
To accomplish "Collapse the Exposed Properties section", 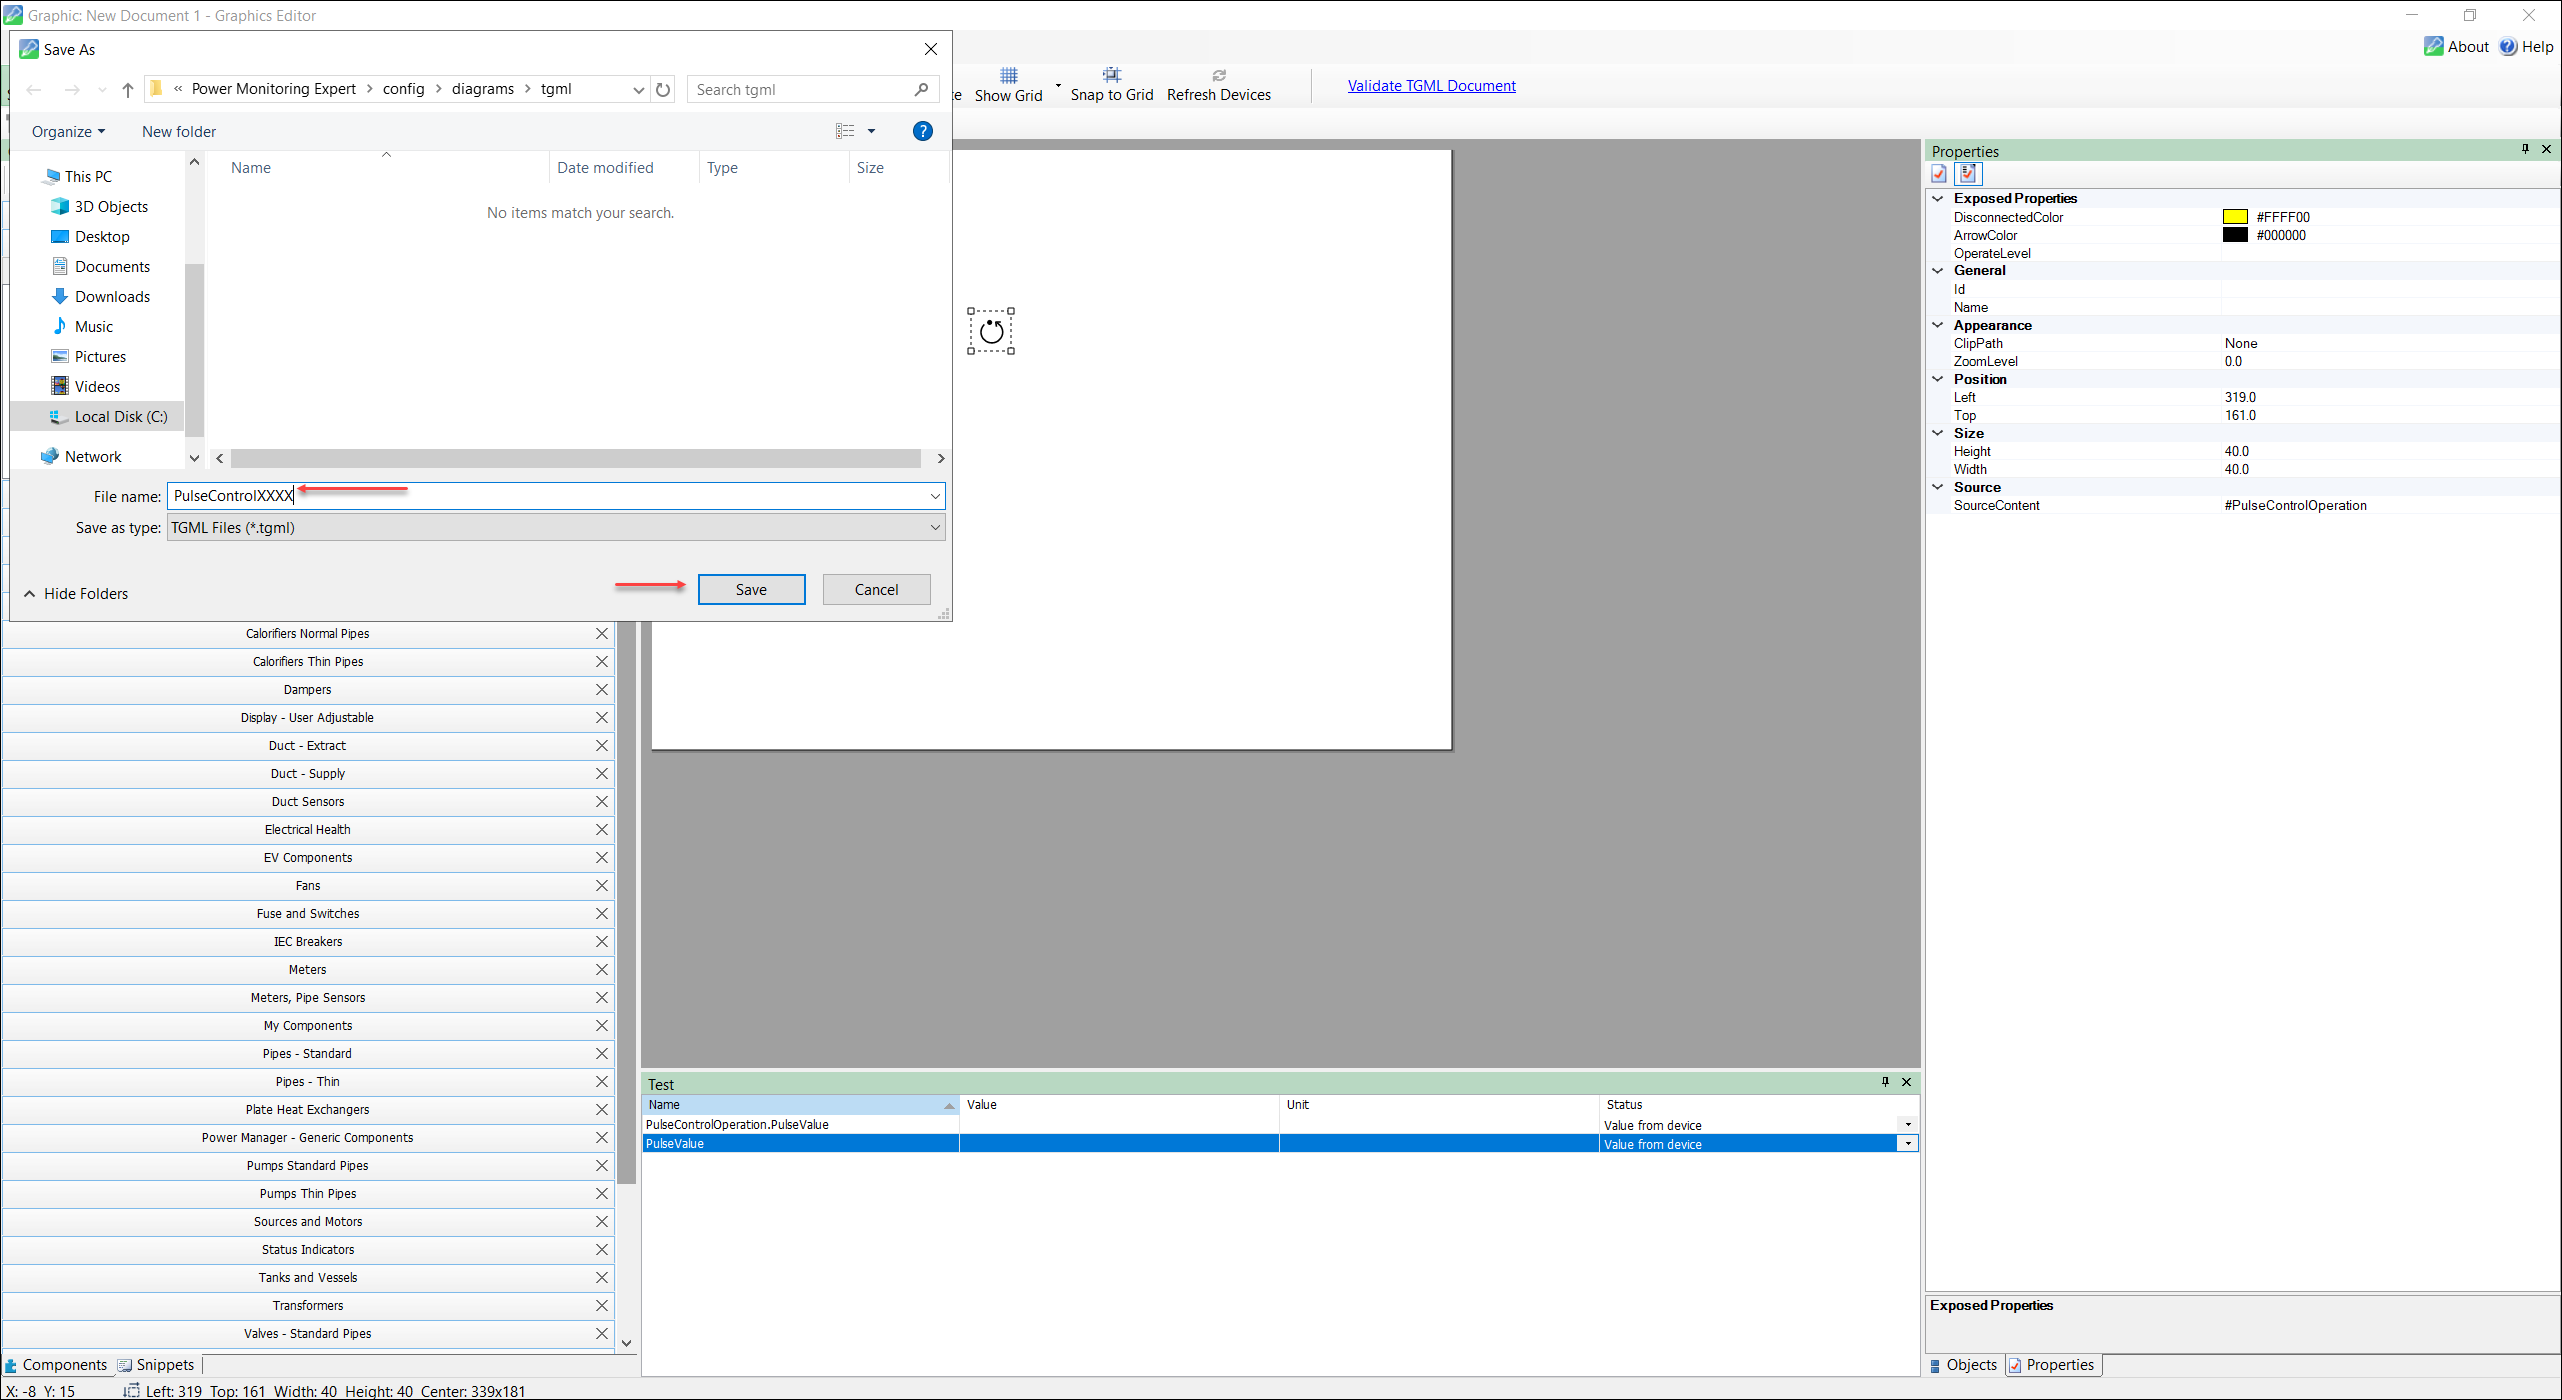I will click(x=1938, y=197).
